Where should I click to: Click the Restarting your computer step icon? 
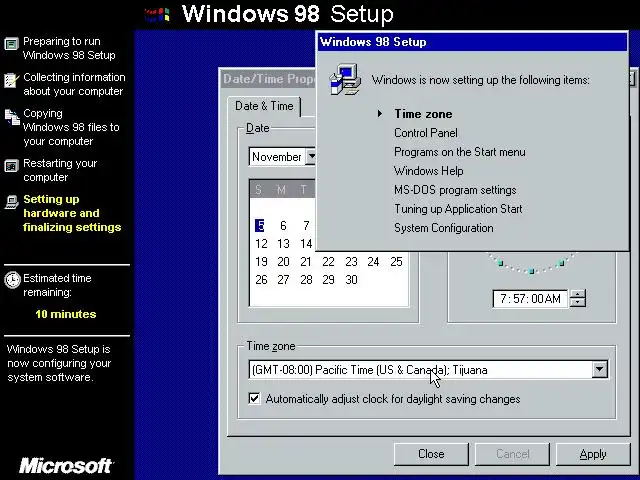(x=11, y=166)
